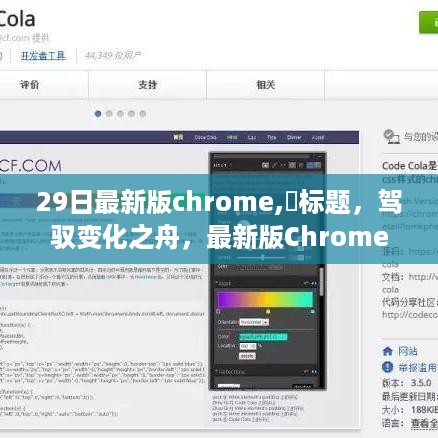Click the device compatibility icon
Image resolution: width=438 pixels, height=438 pixels.
coord(391,137)
